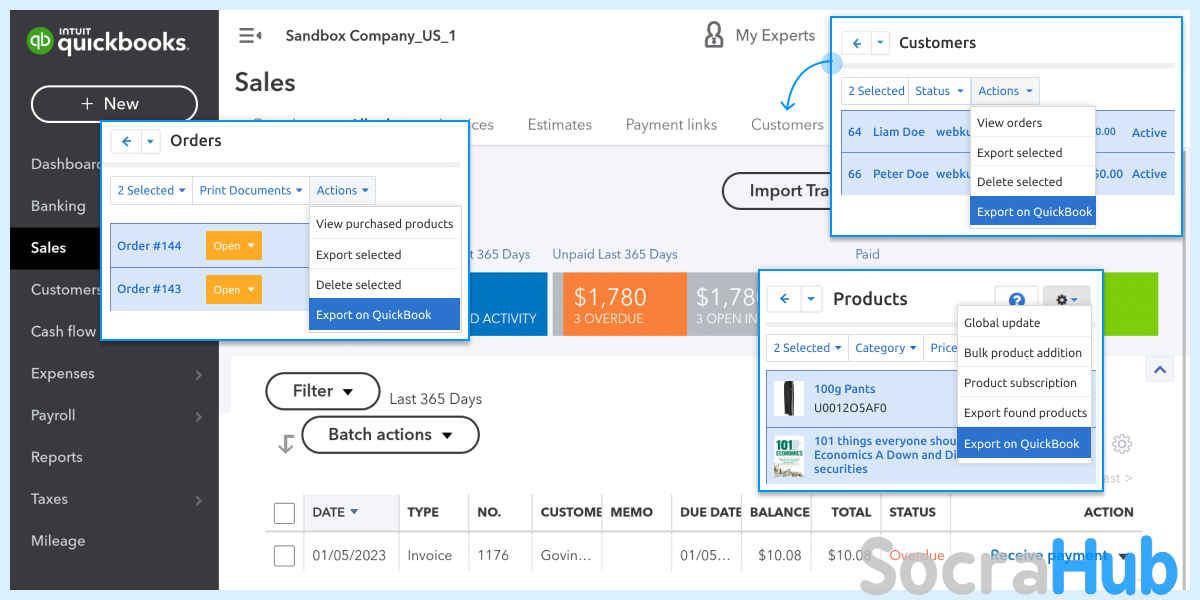Open dropdown next to Products back arrow

pos(810,299)
